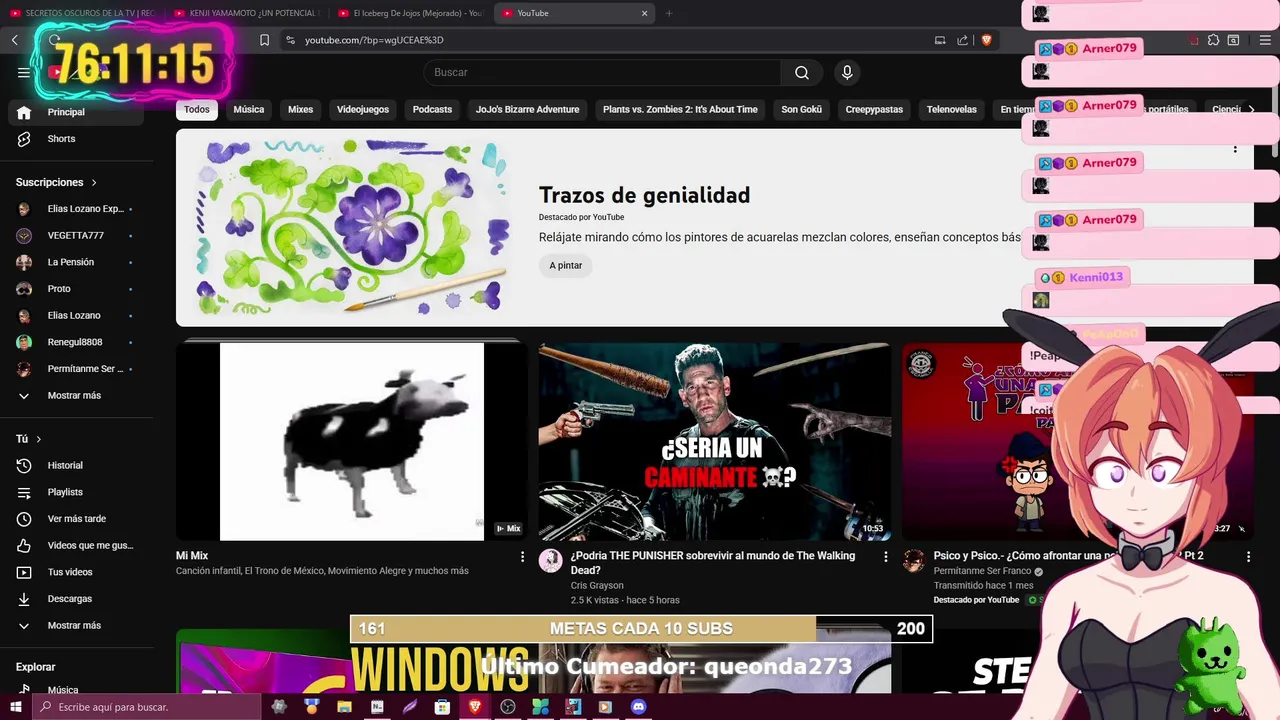Open a new browser tab
The width and height of the screenshot is (1280, 720).
tap(669, 13)
